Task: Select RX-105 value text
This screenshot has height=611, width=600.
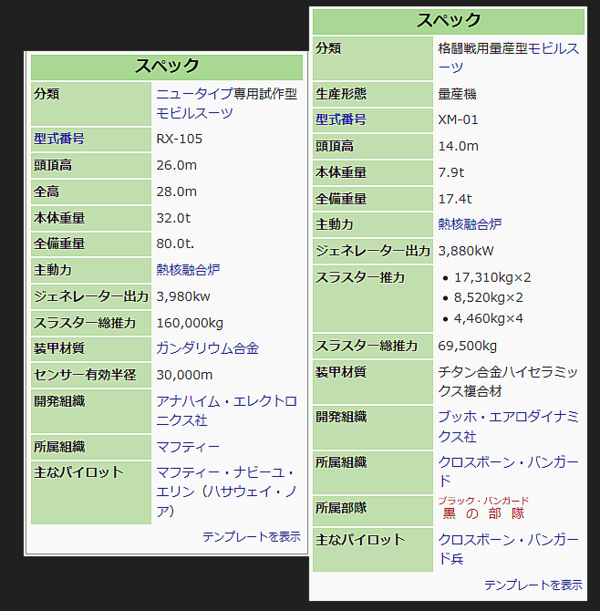Action: pyautogui.click(x=179, y=139)
